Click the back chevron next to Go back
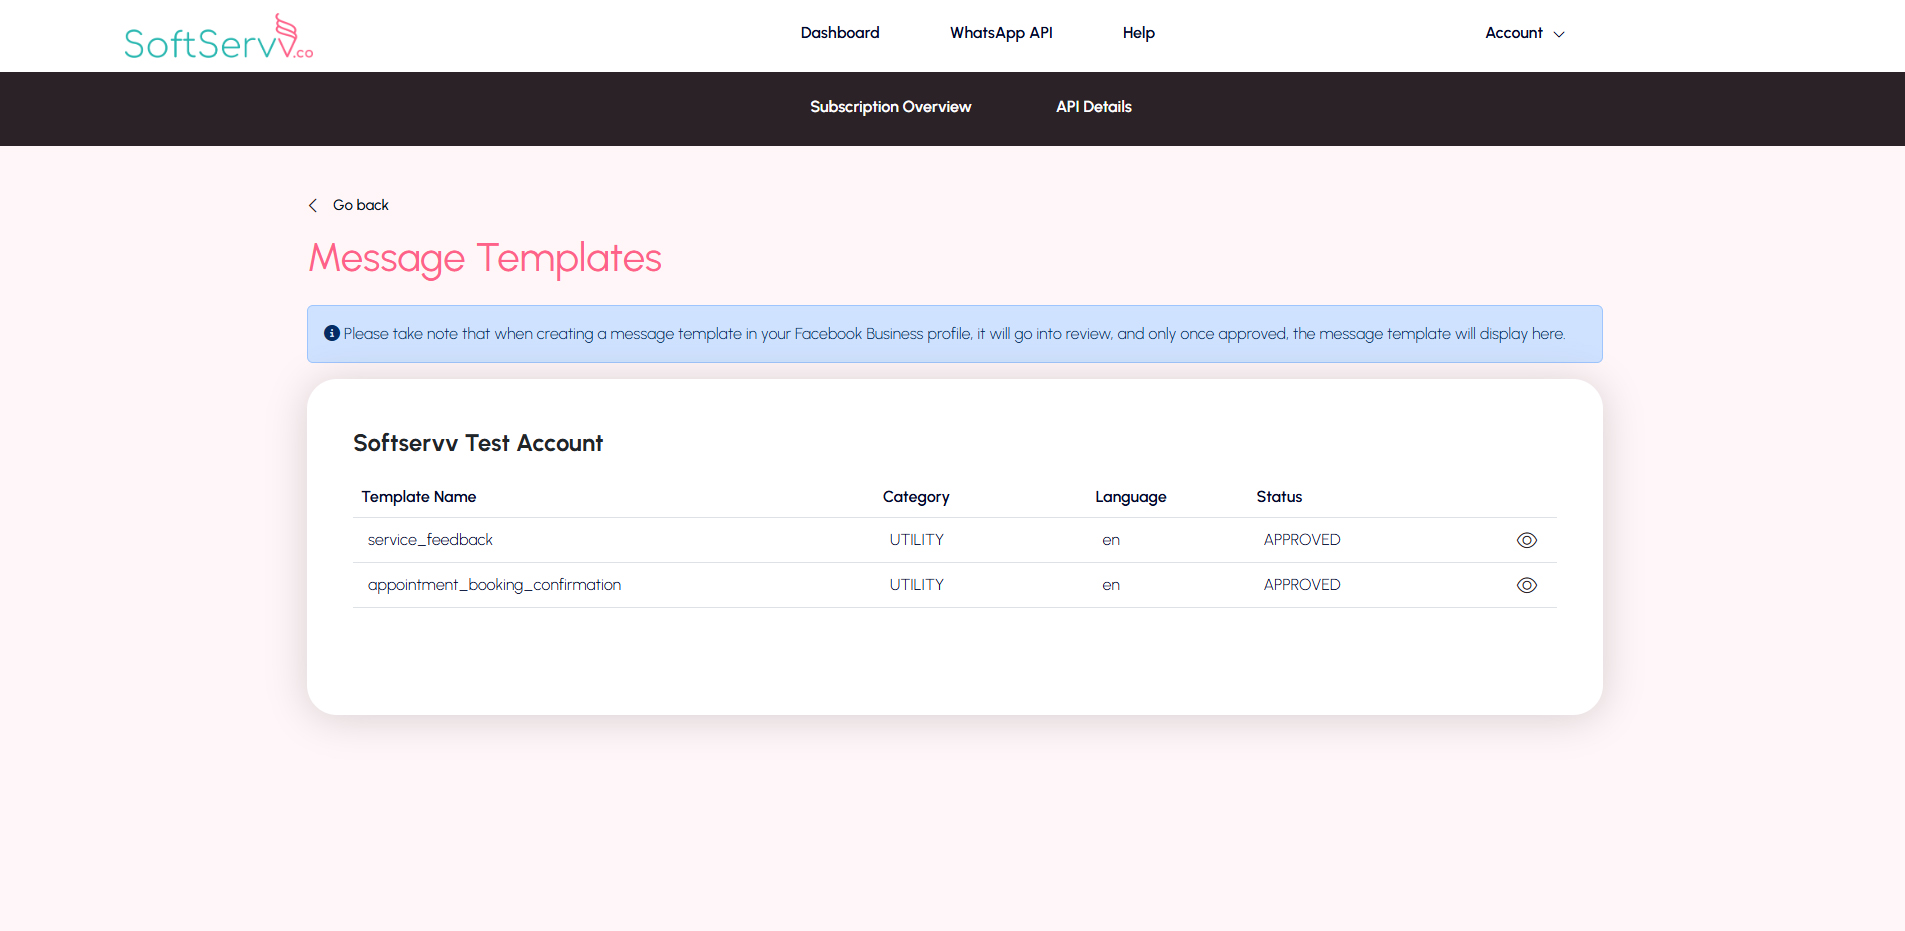Viewport: 1905px width, 931px height. 313,205
